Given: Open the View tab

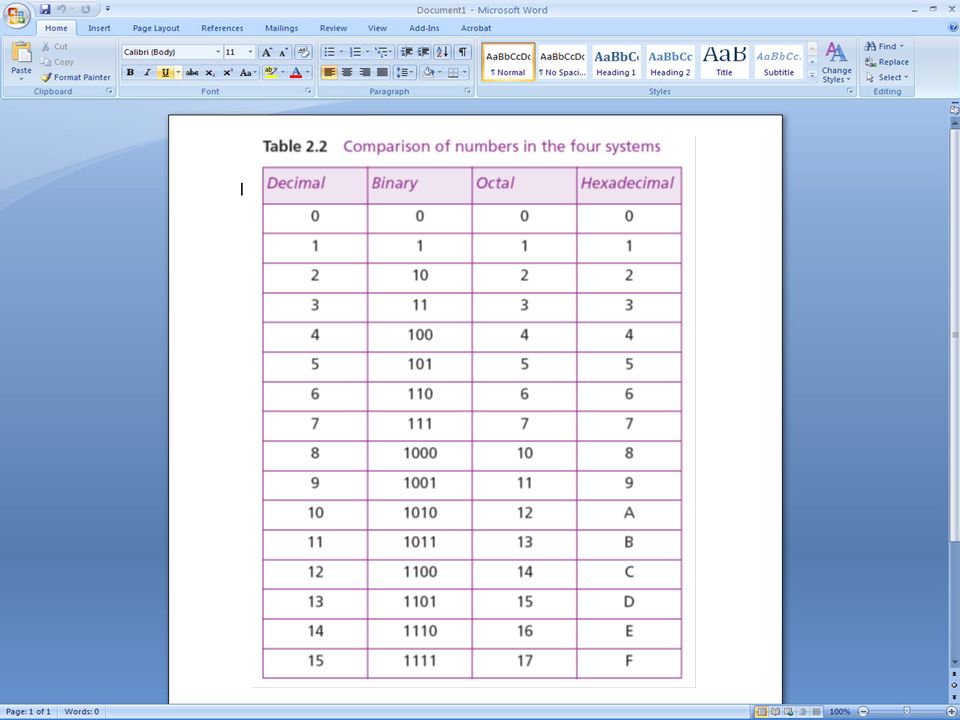Looking at the screenshot, I should (x=377, y=28).
